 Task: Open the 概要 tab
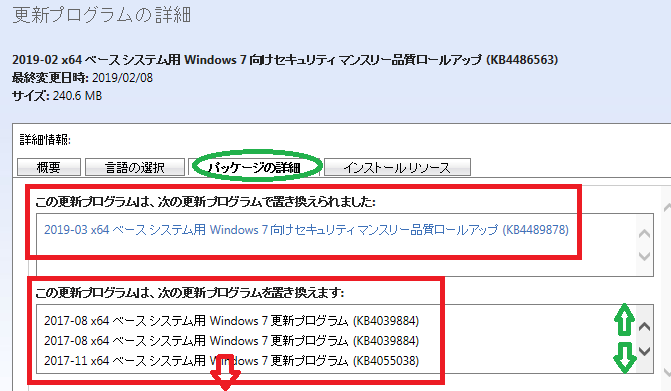pos(49,167)
